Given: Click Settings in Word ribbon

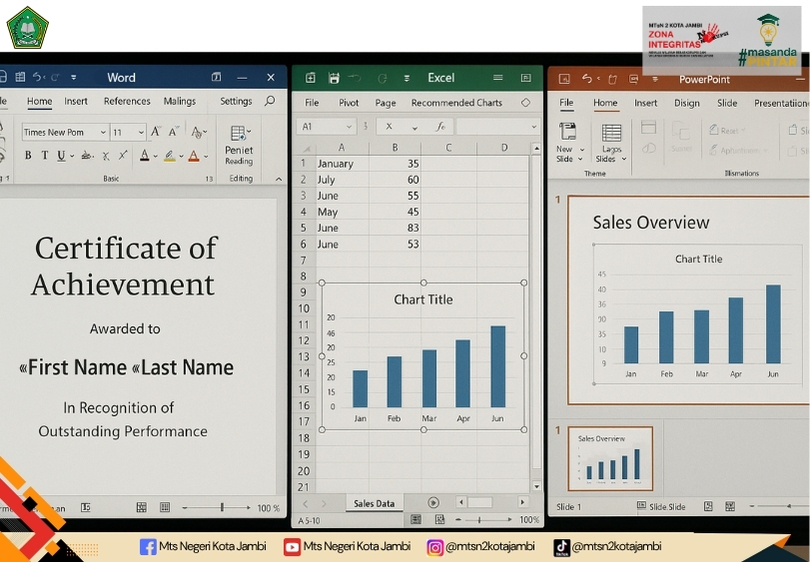Looking at the screenshot, I should [x=236, y=101].
